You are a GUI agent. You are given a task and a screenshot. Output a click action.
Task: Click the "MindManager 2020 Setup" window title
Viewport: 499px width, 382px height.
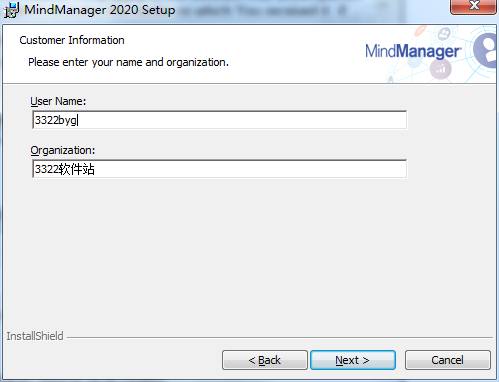[x=100, y=10]
